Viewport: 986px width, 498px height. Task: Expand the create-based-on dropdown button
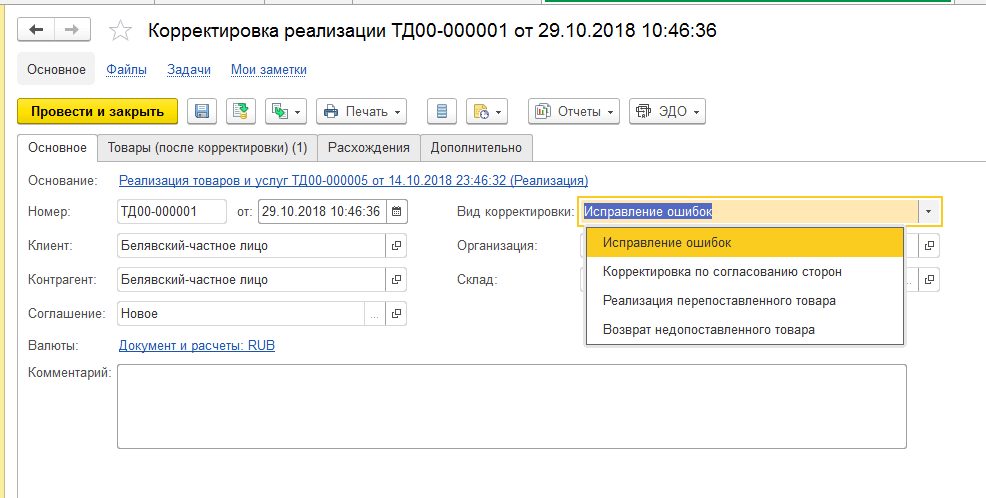286,111
